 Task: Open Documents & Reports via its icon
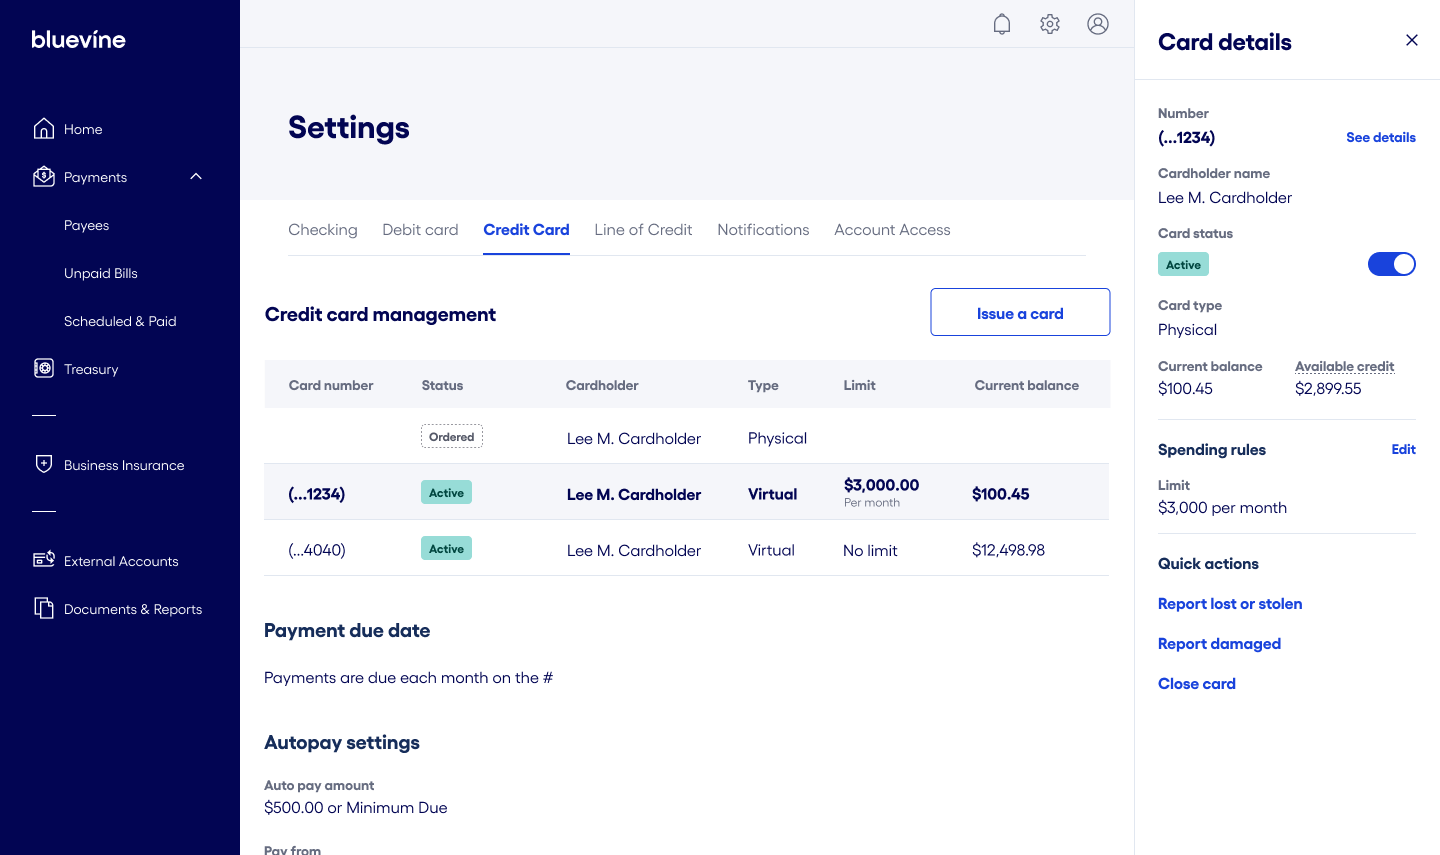[43, 608]
